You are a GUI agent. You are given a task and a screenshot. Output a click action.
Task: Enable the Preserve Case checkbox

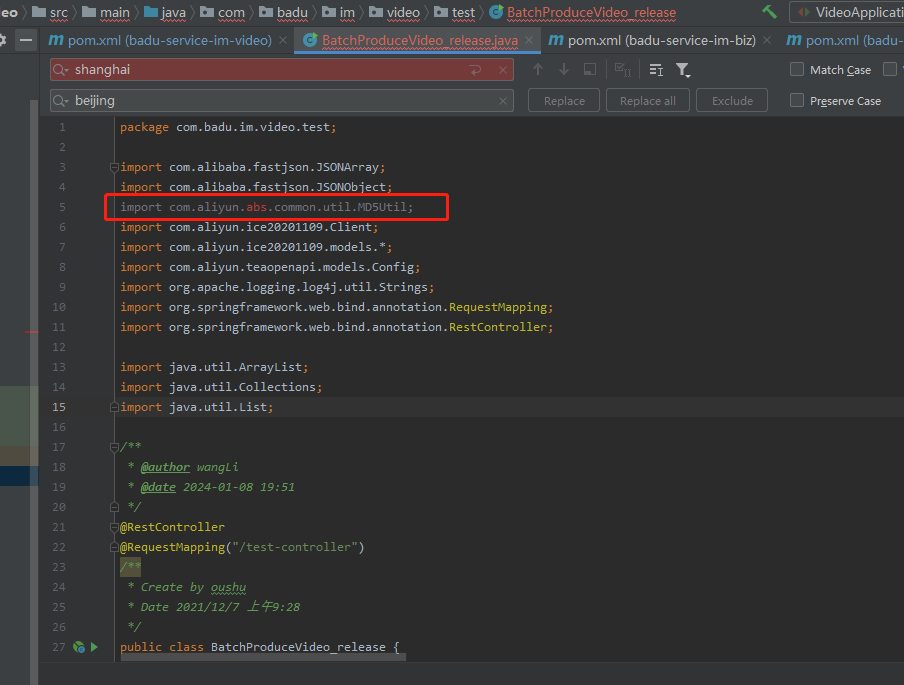[x=797, y=101]
